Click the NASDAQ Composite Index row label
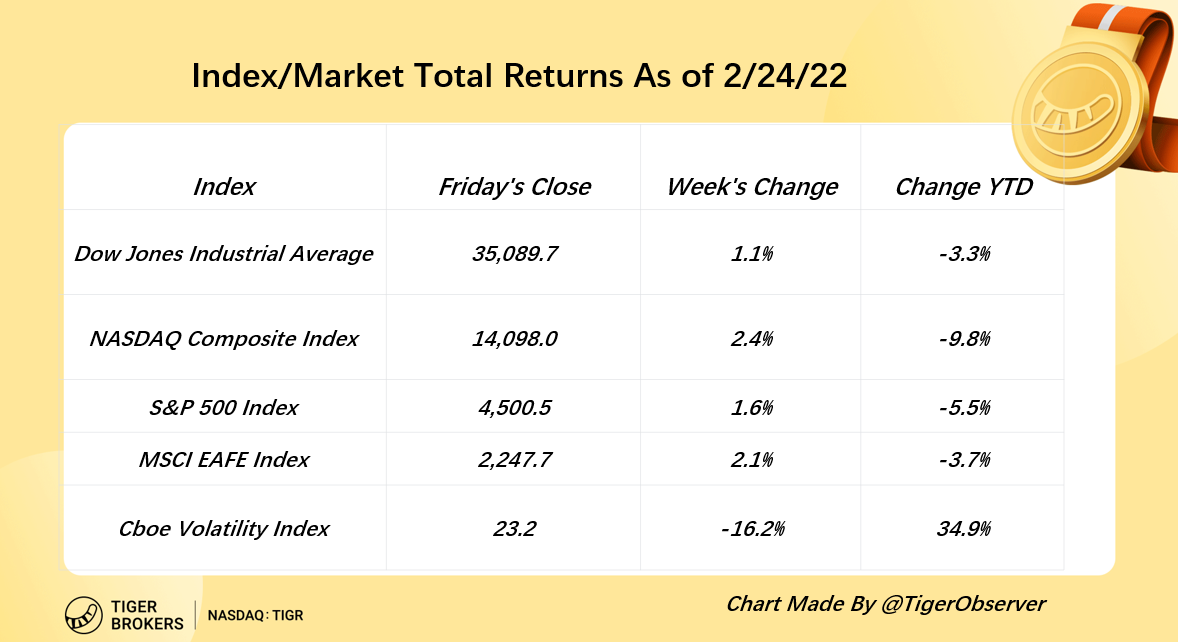The height and width of the screenshot is (642, 1178). click(224, 339)
